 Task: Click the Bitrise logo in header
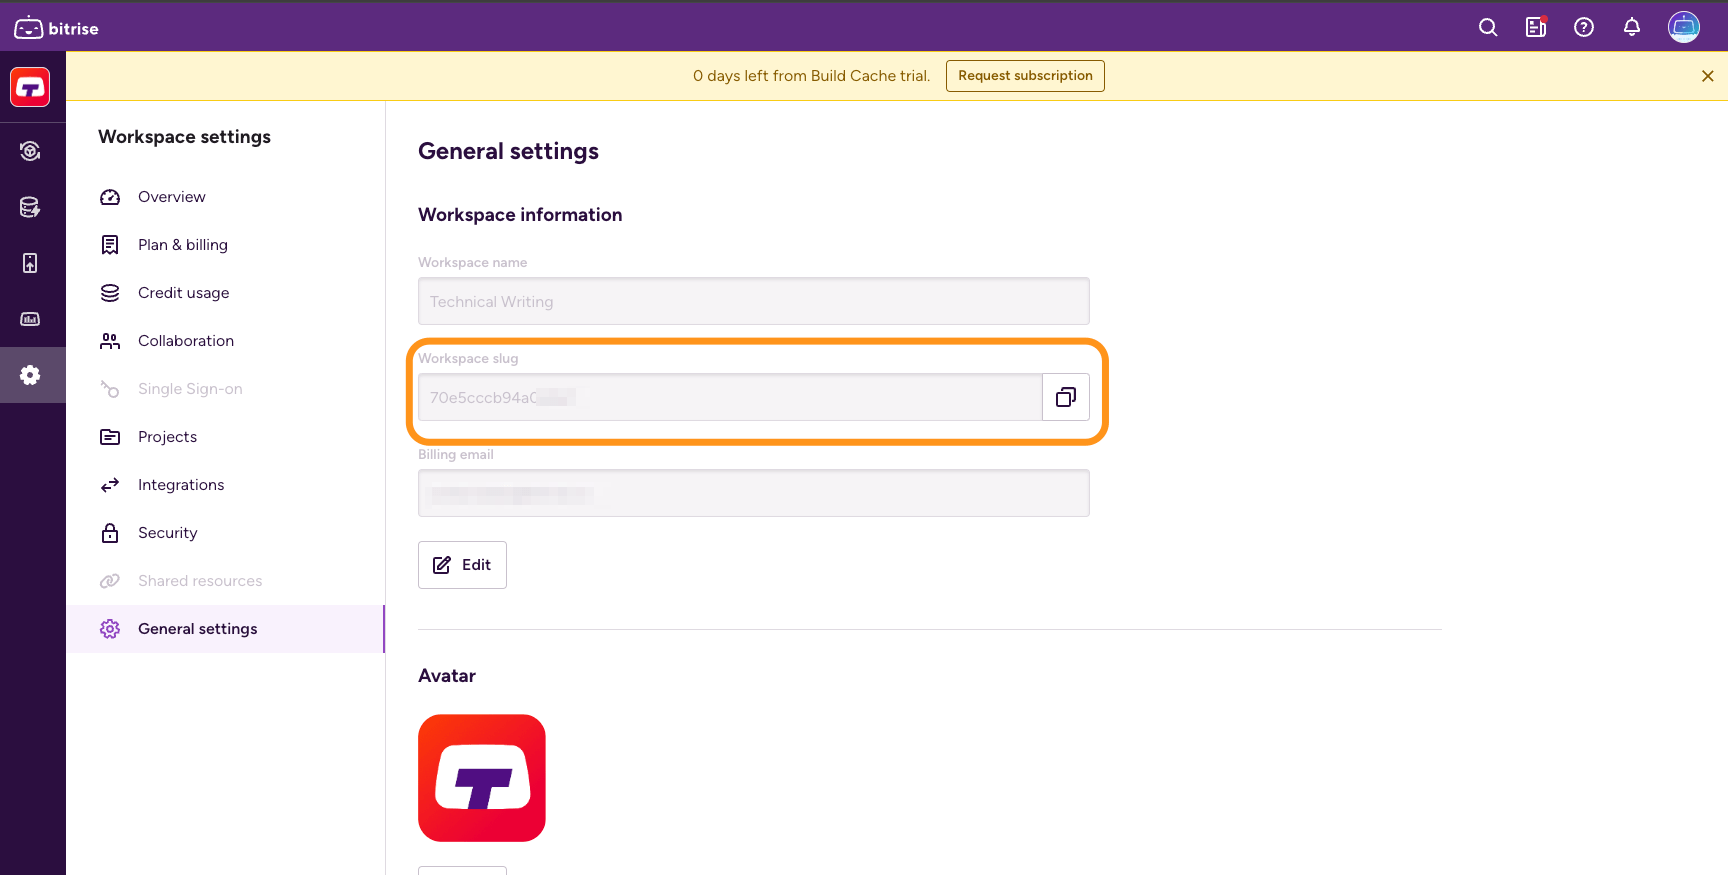coord(57,28)
